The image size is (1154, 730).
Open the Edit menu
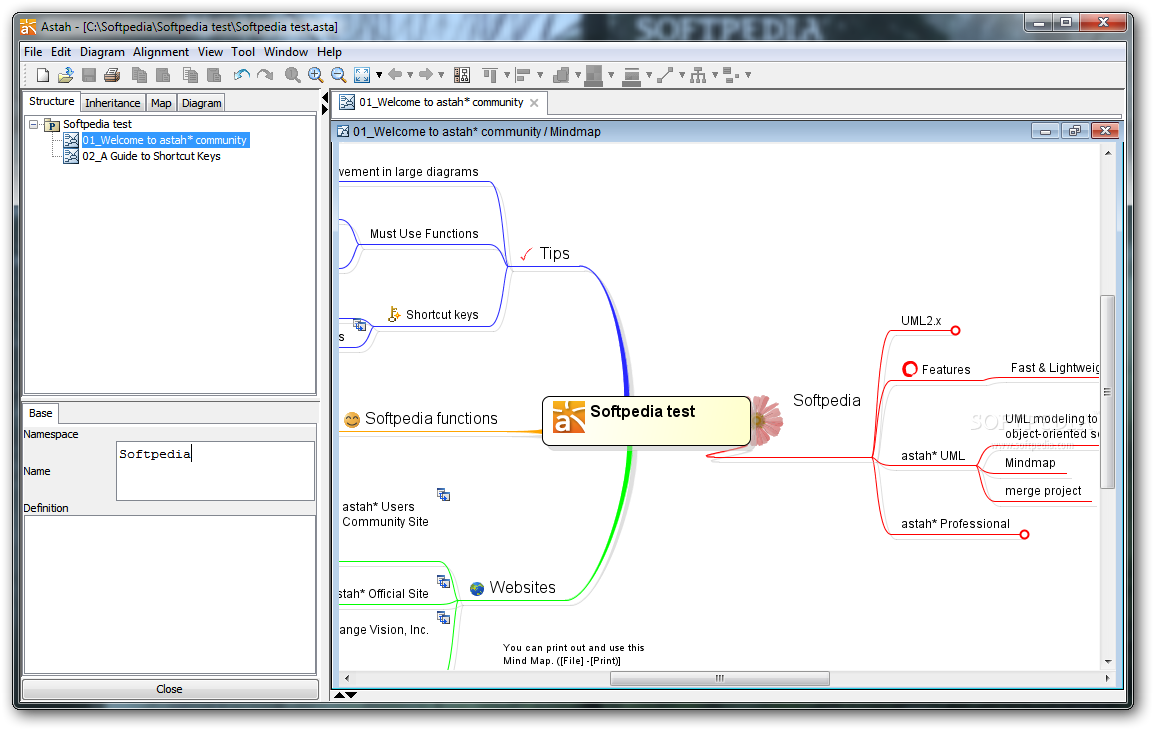pos(61,52)
